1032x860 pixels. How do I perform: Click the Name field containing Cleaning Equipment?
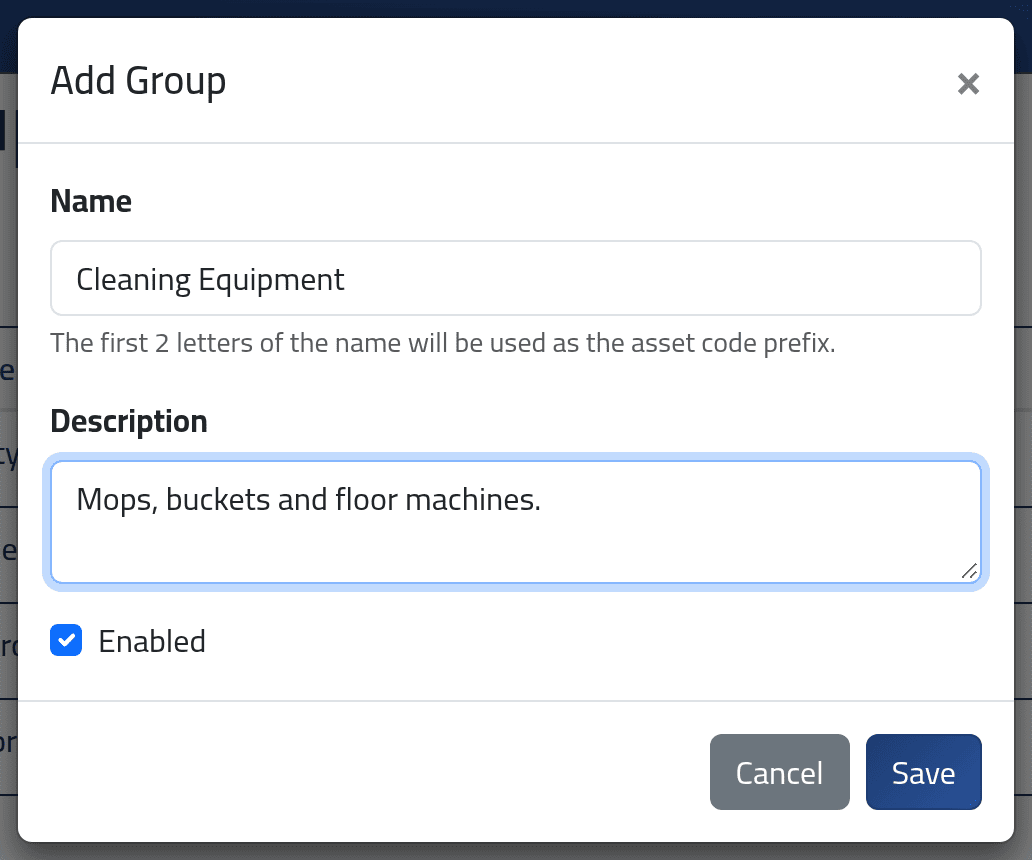coord(516,278)
